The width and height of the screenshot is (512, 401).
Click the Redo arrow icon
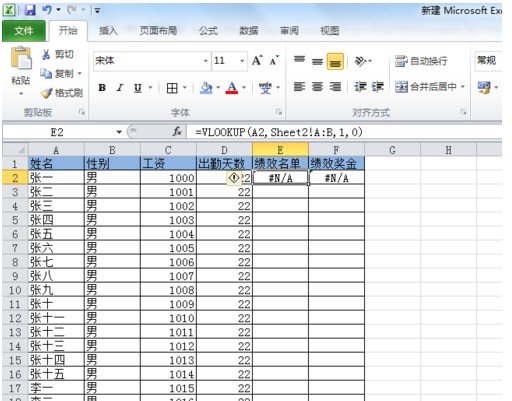(72, 10)
